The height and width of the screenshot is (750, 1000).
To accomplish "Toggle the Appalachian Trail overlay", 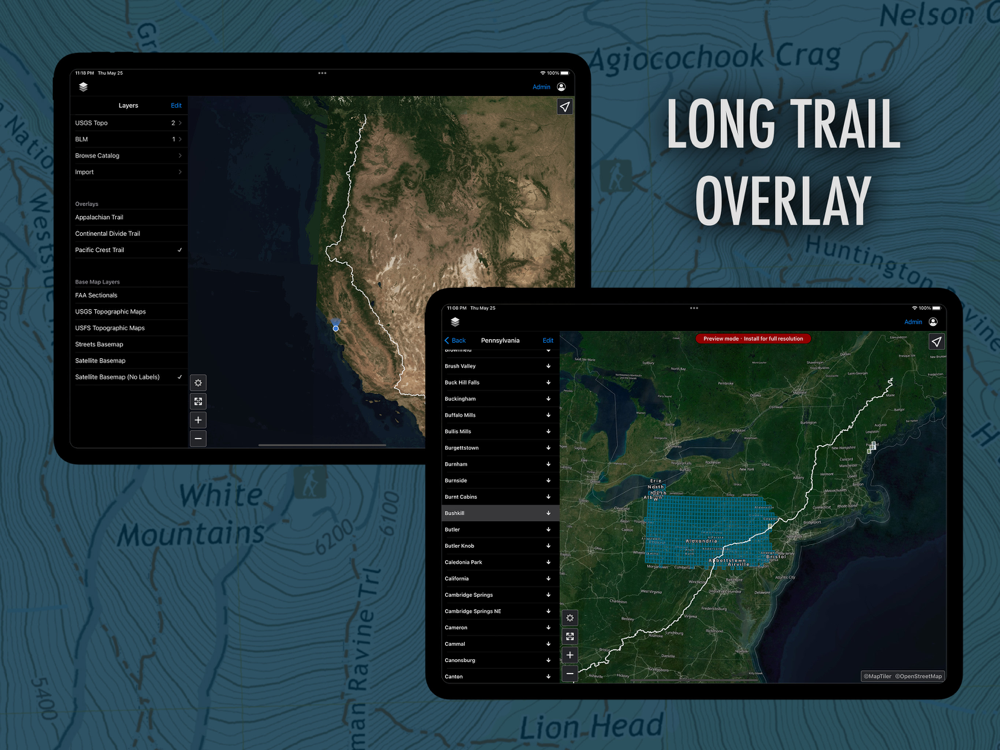I will coord(129,217).
